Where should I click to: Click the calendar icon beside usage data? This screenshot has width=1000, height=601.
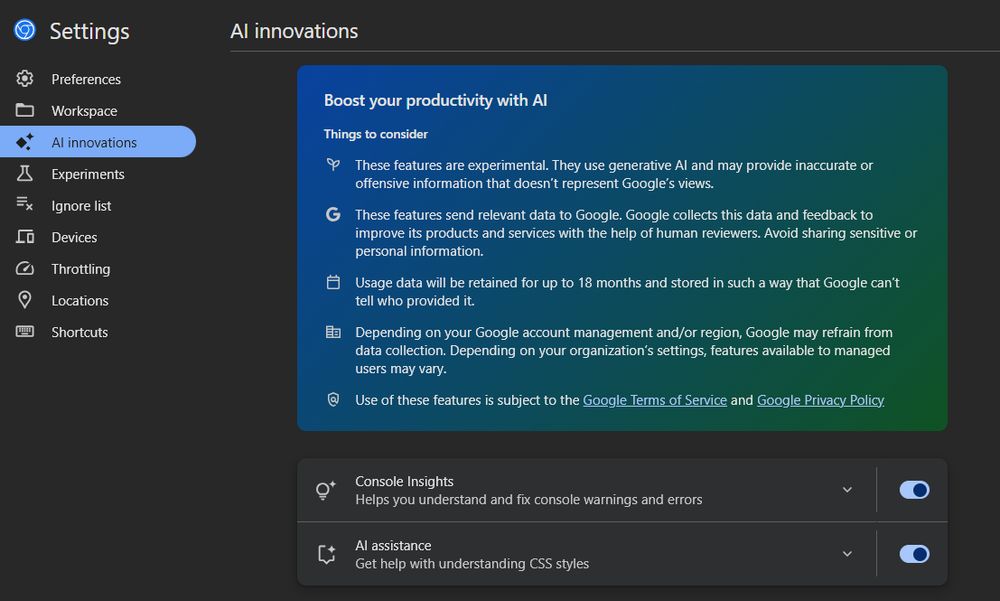click(x=333, y=282)
